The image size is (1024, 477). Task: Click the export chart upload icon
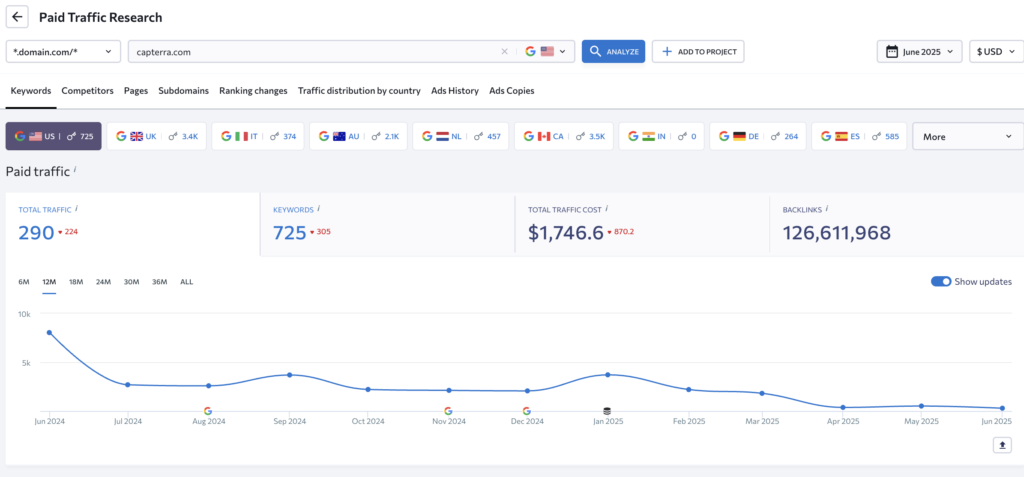point(1002,445)
